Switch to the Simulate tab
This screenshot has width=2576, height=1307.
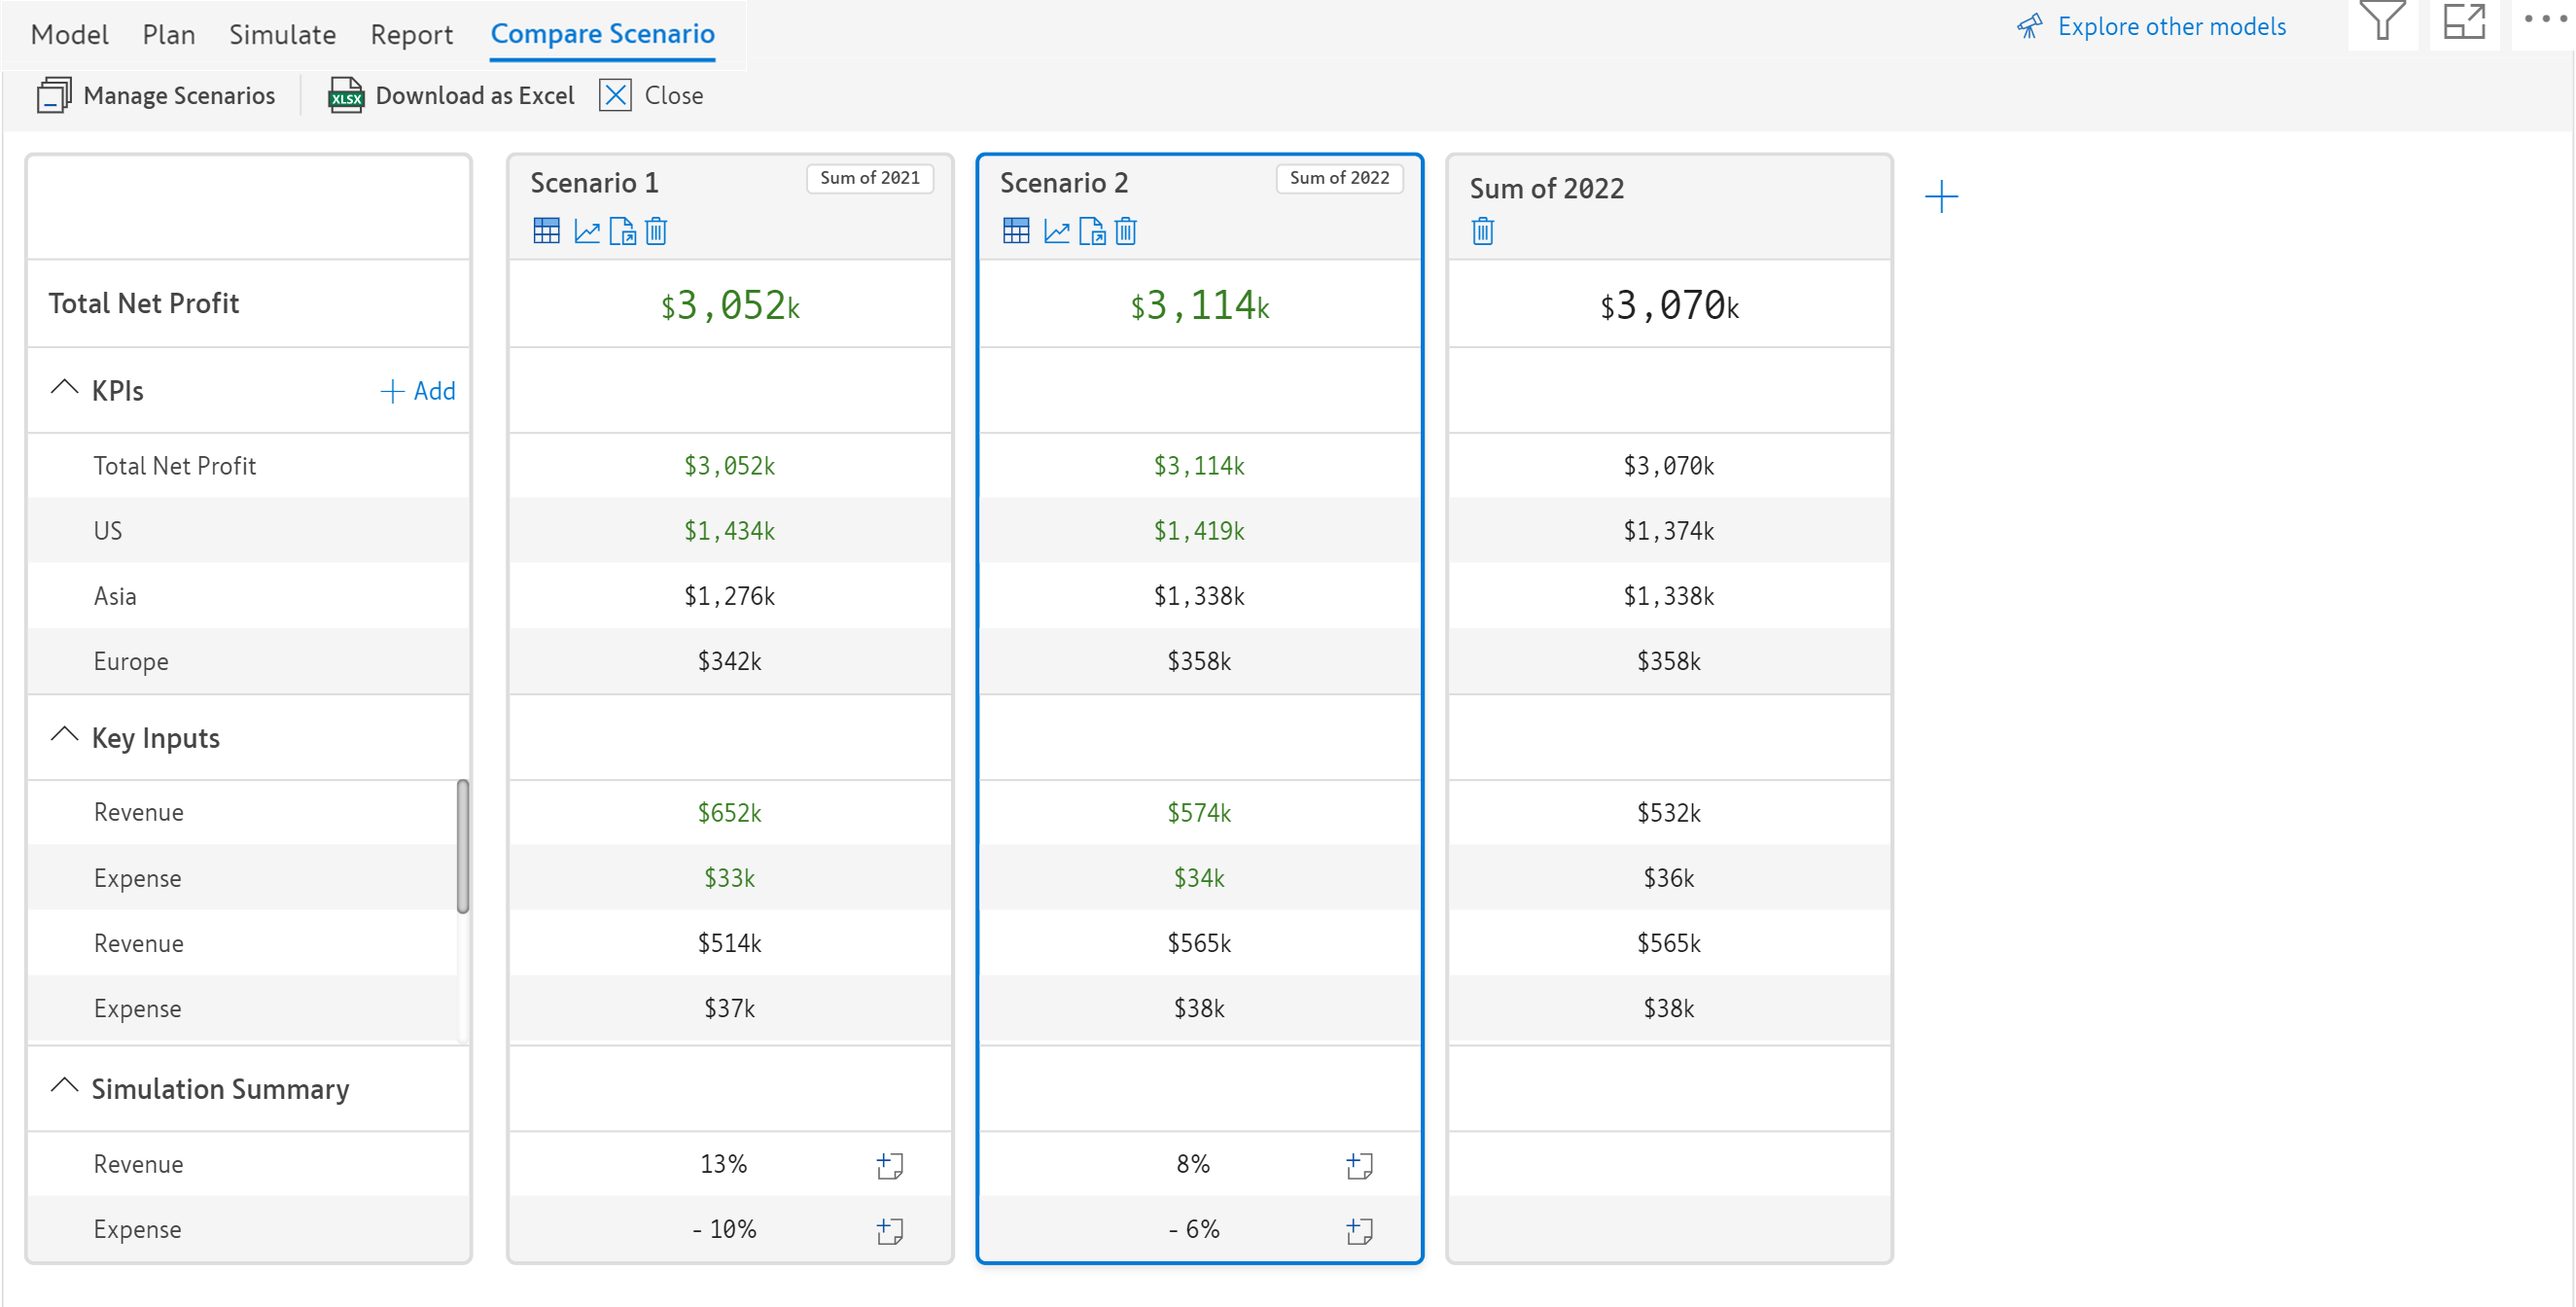(282, 34)
